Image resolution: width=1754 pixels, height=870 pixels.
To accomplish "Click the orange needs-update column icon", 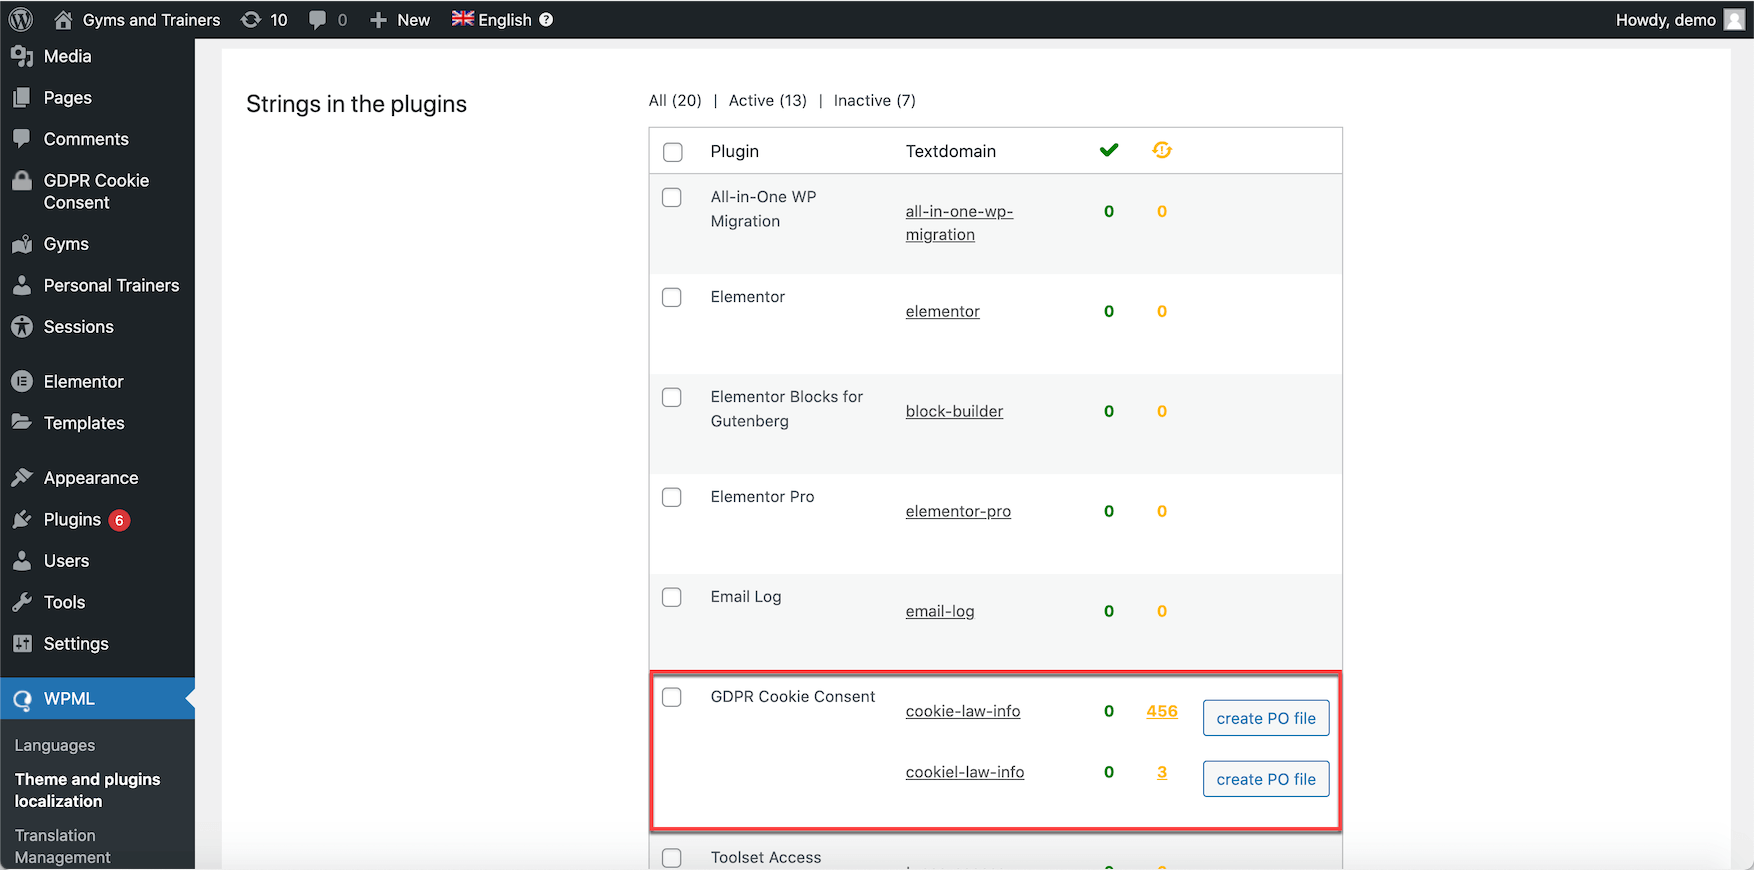I will 1162,150.
